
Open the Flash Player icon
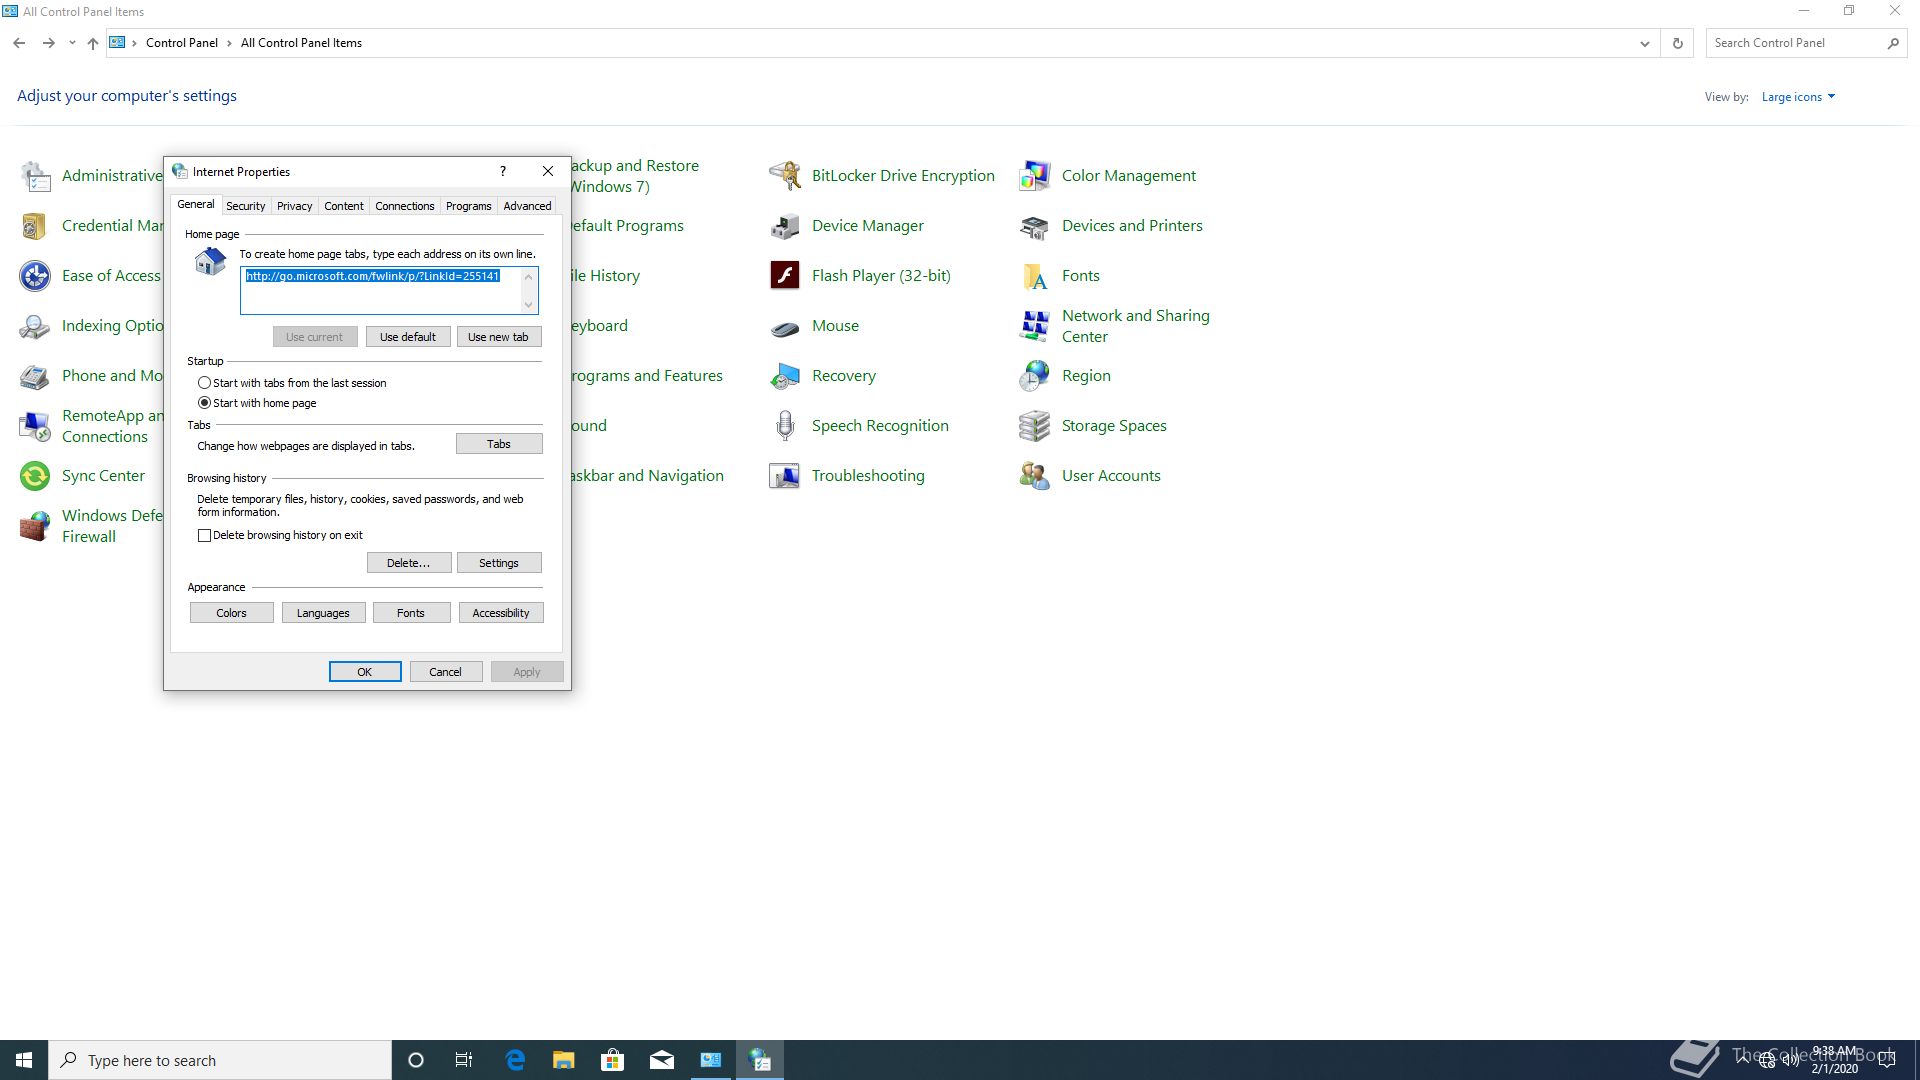click(785, 275)
